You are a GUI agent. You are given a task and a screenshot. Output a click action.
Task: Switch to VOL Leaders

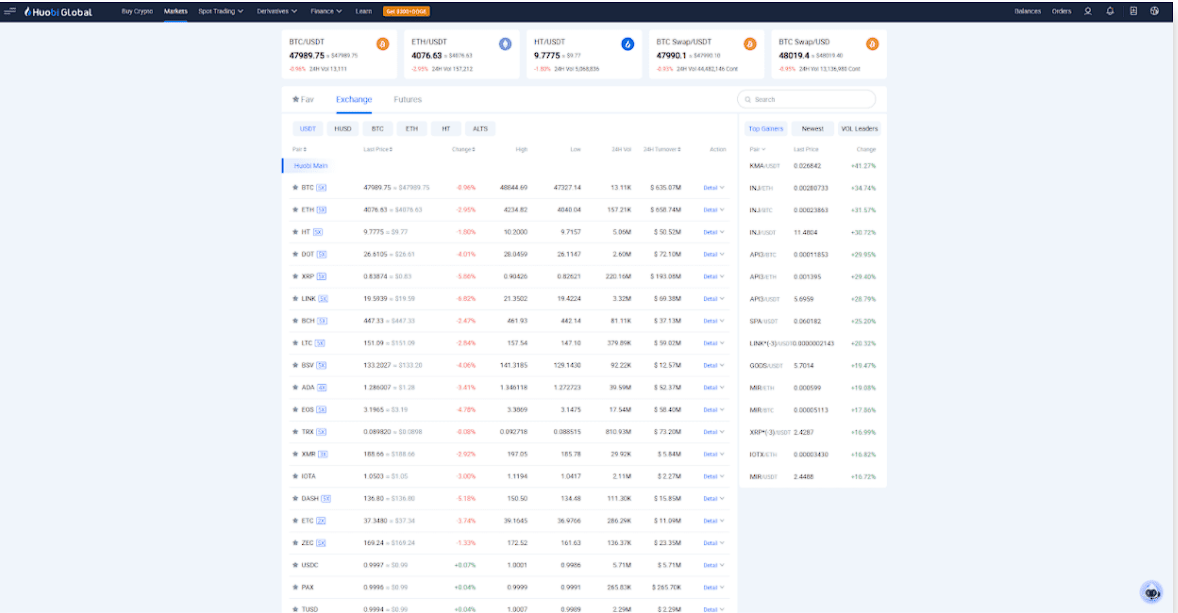[859, 128]
